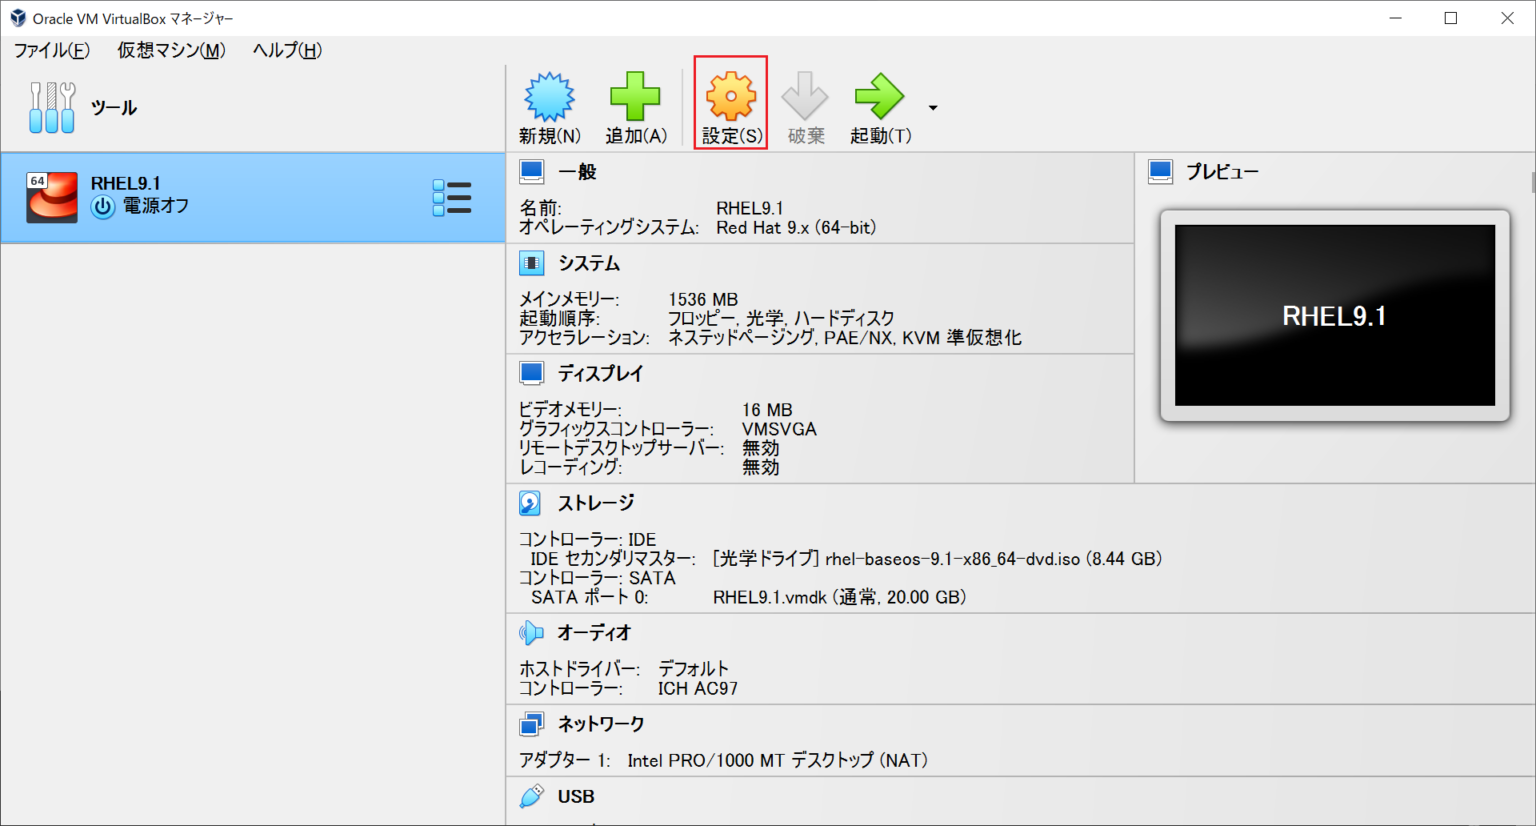This screenshot has width=1536, height=826.
Task: Expand the ディスプレイ details section
Action: pyautogui.click(x=531, y=372)
